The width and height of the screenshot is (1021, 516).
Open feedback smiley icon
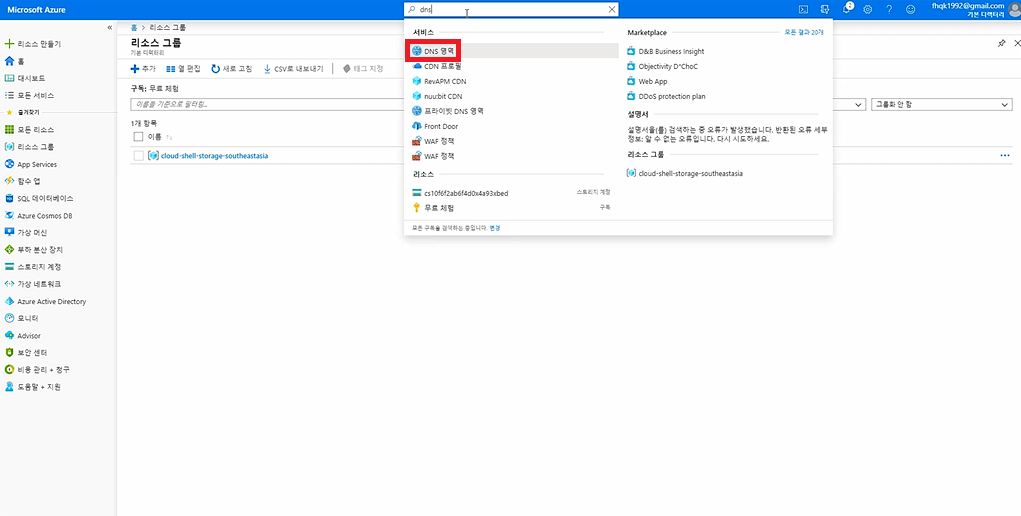click(911, 9)
